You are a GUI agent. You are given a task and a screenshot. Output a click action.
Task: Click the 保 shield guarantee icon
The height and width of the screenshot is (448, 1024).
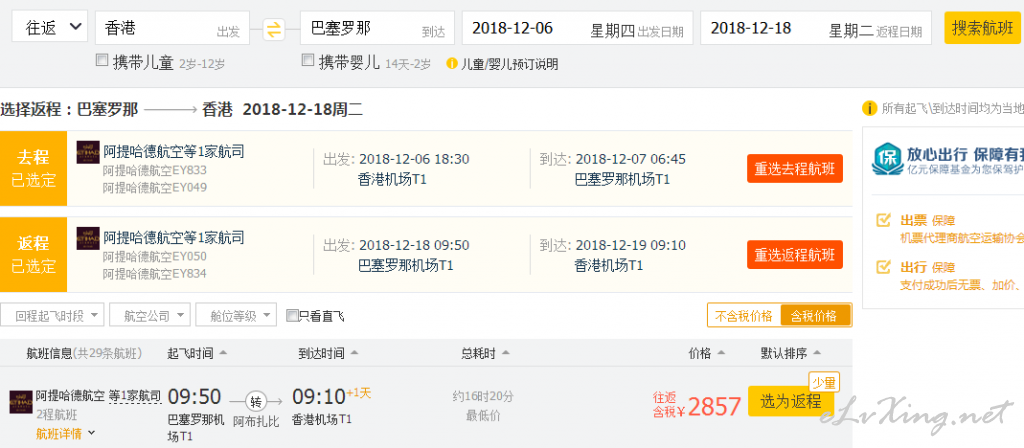pos(887,160)
